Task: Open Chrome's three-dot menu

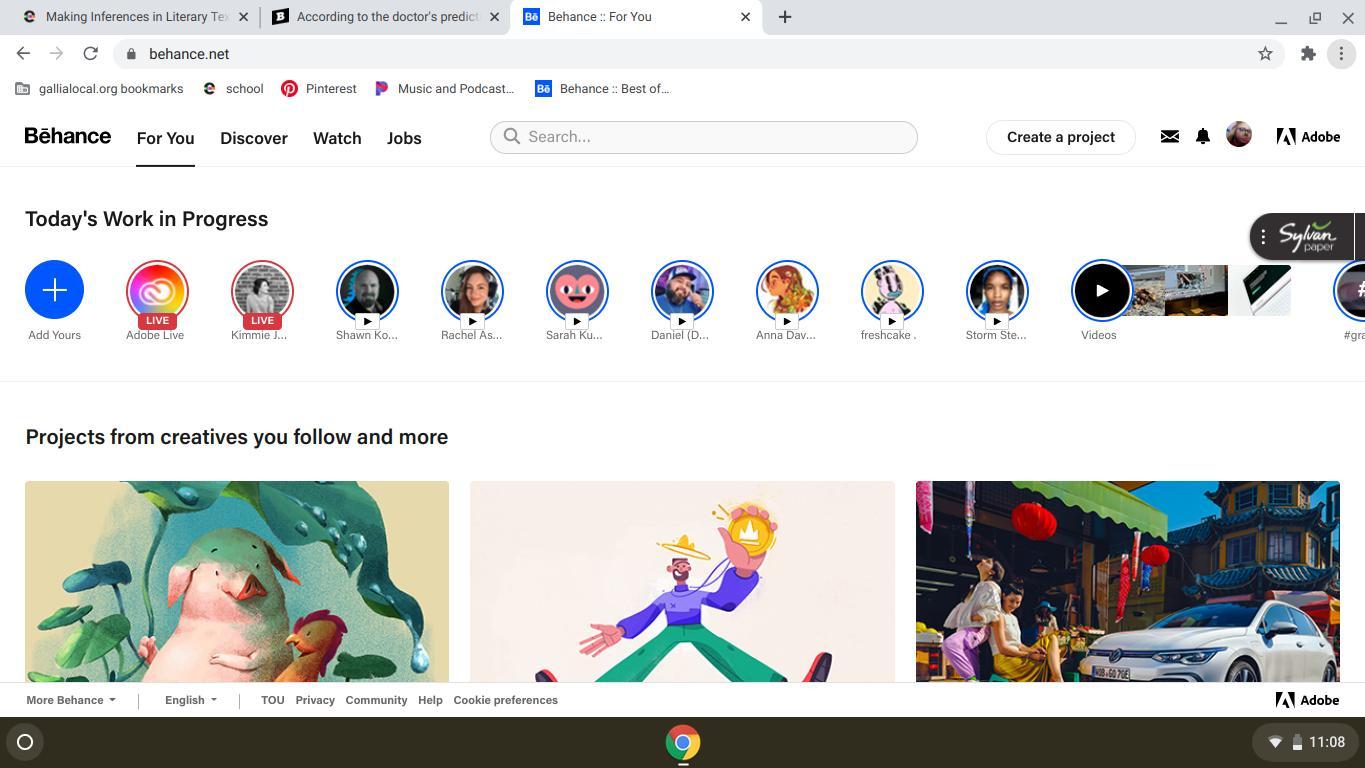Action: pos(1341,54)
